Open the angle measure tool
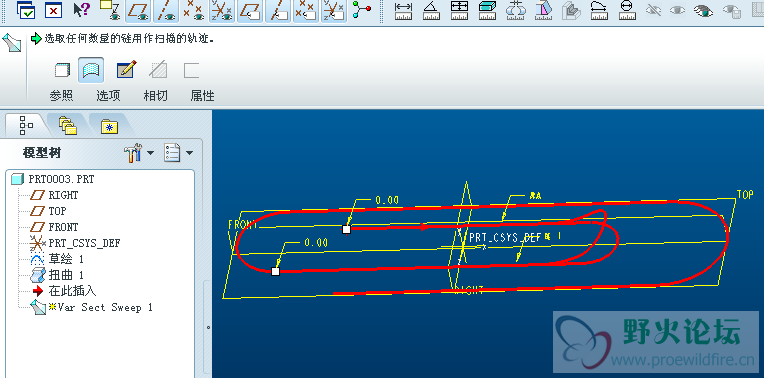 tap(431, 10)
